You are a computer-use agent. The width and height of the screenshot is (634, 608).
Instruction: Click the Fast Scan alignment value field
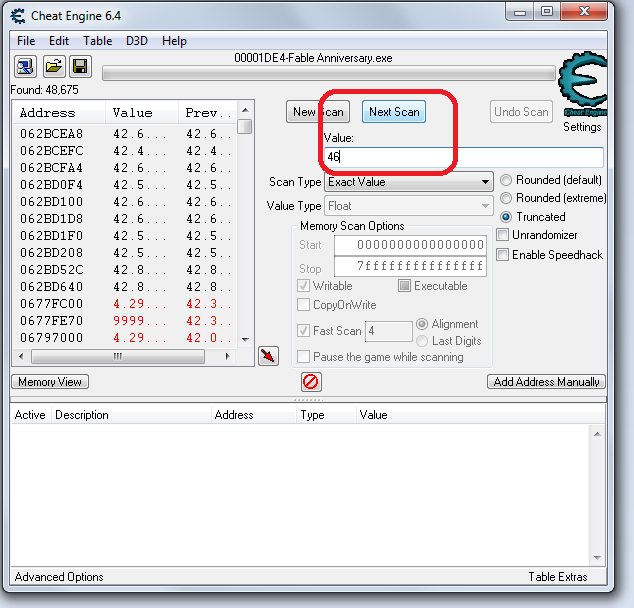coord(389,331)
